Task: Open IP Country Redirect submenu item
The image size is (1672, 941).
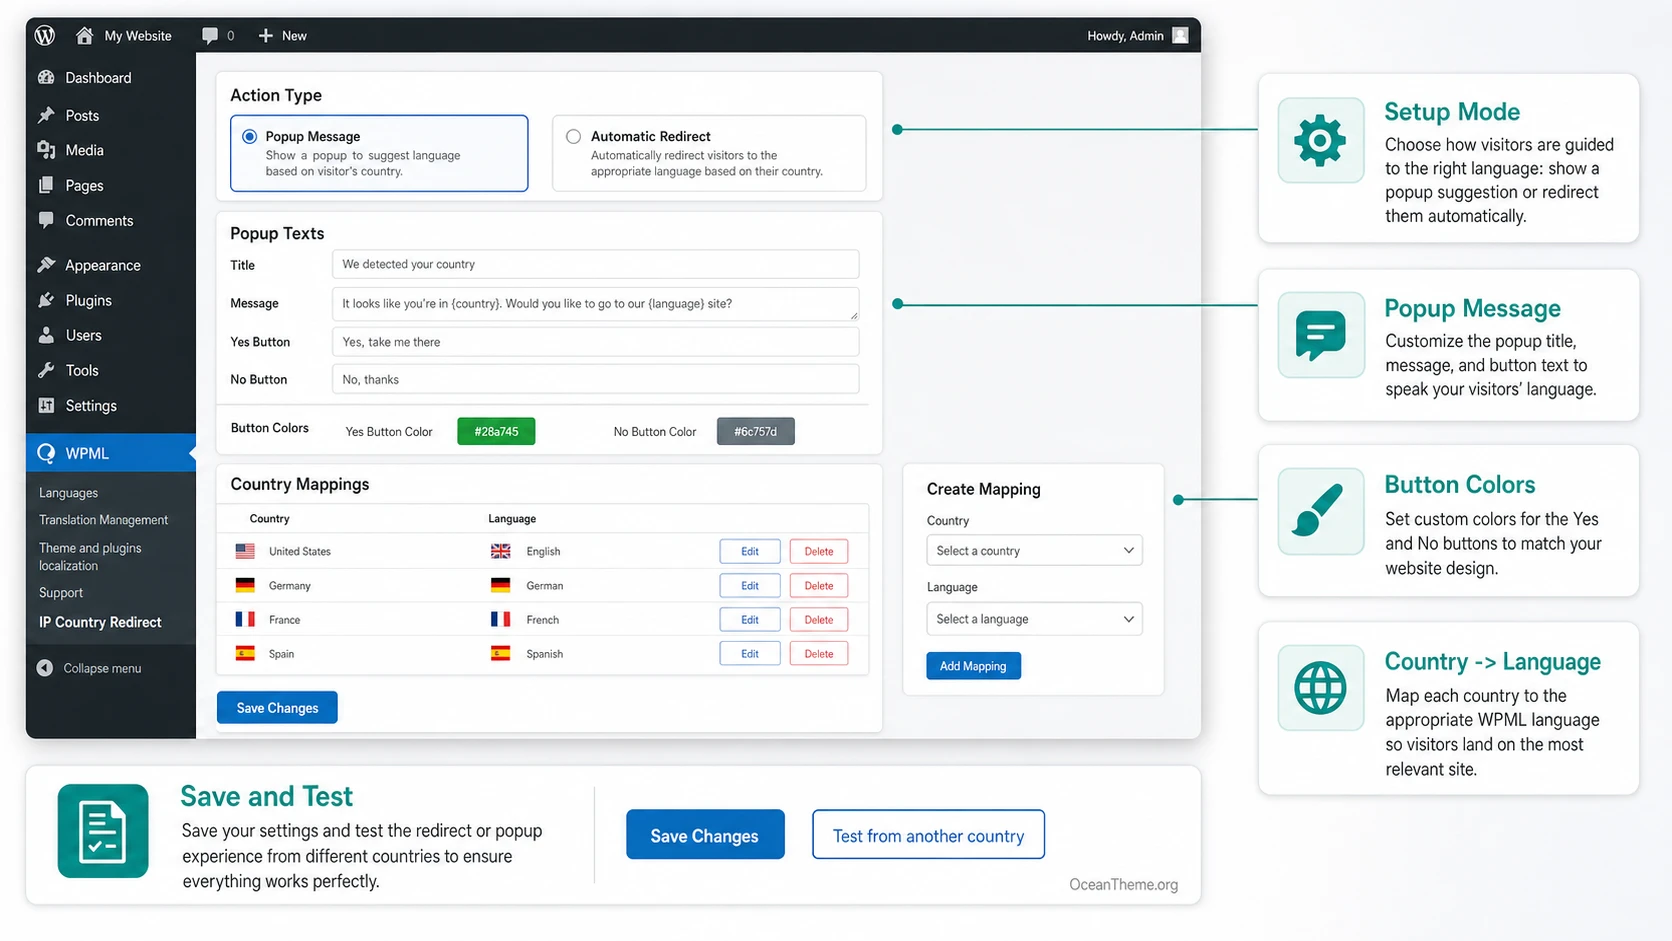Action: [x=100, y=622]
